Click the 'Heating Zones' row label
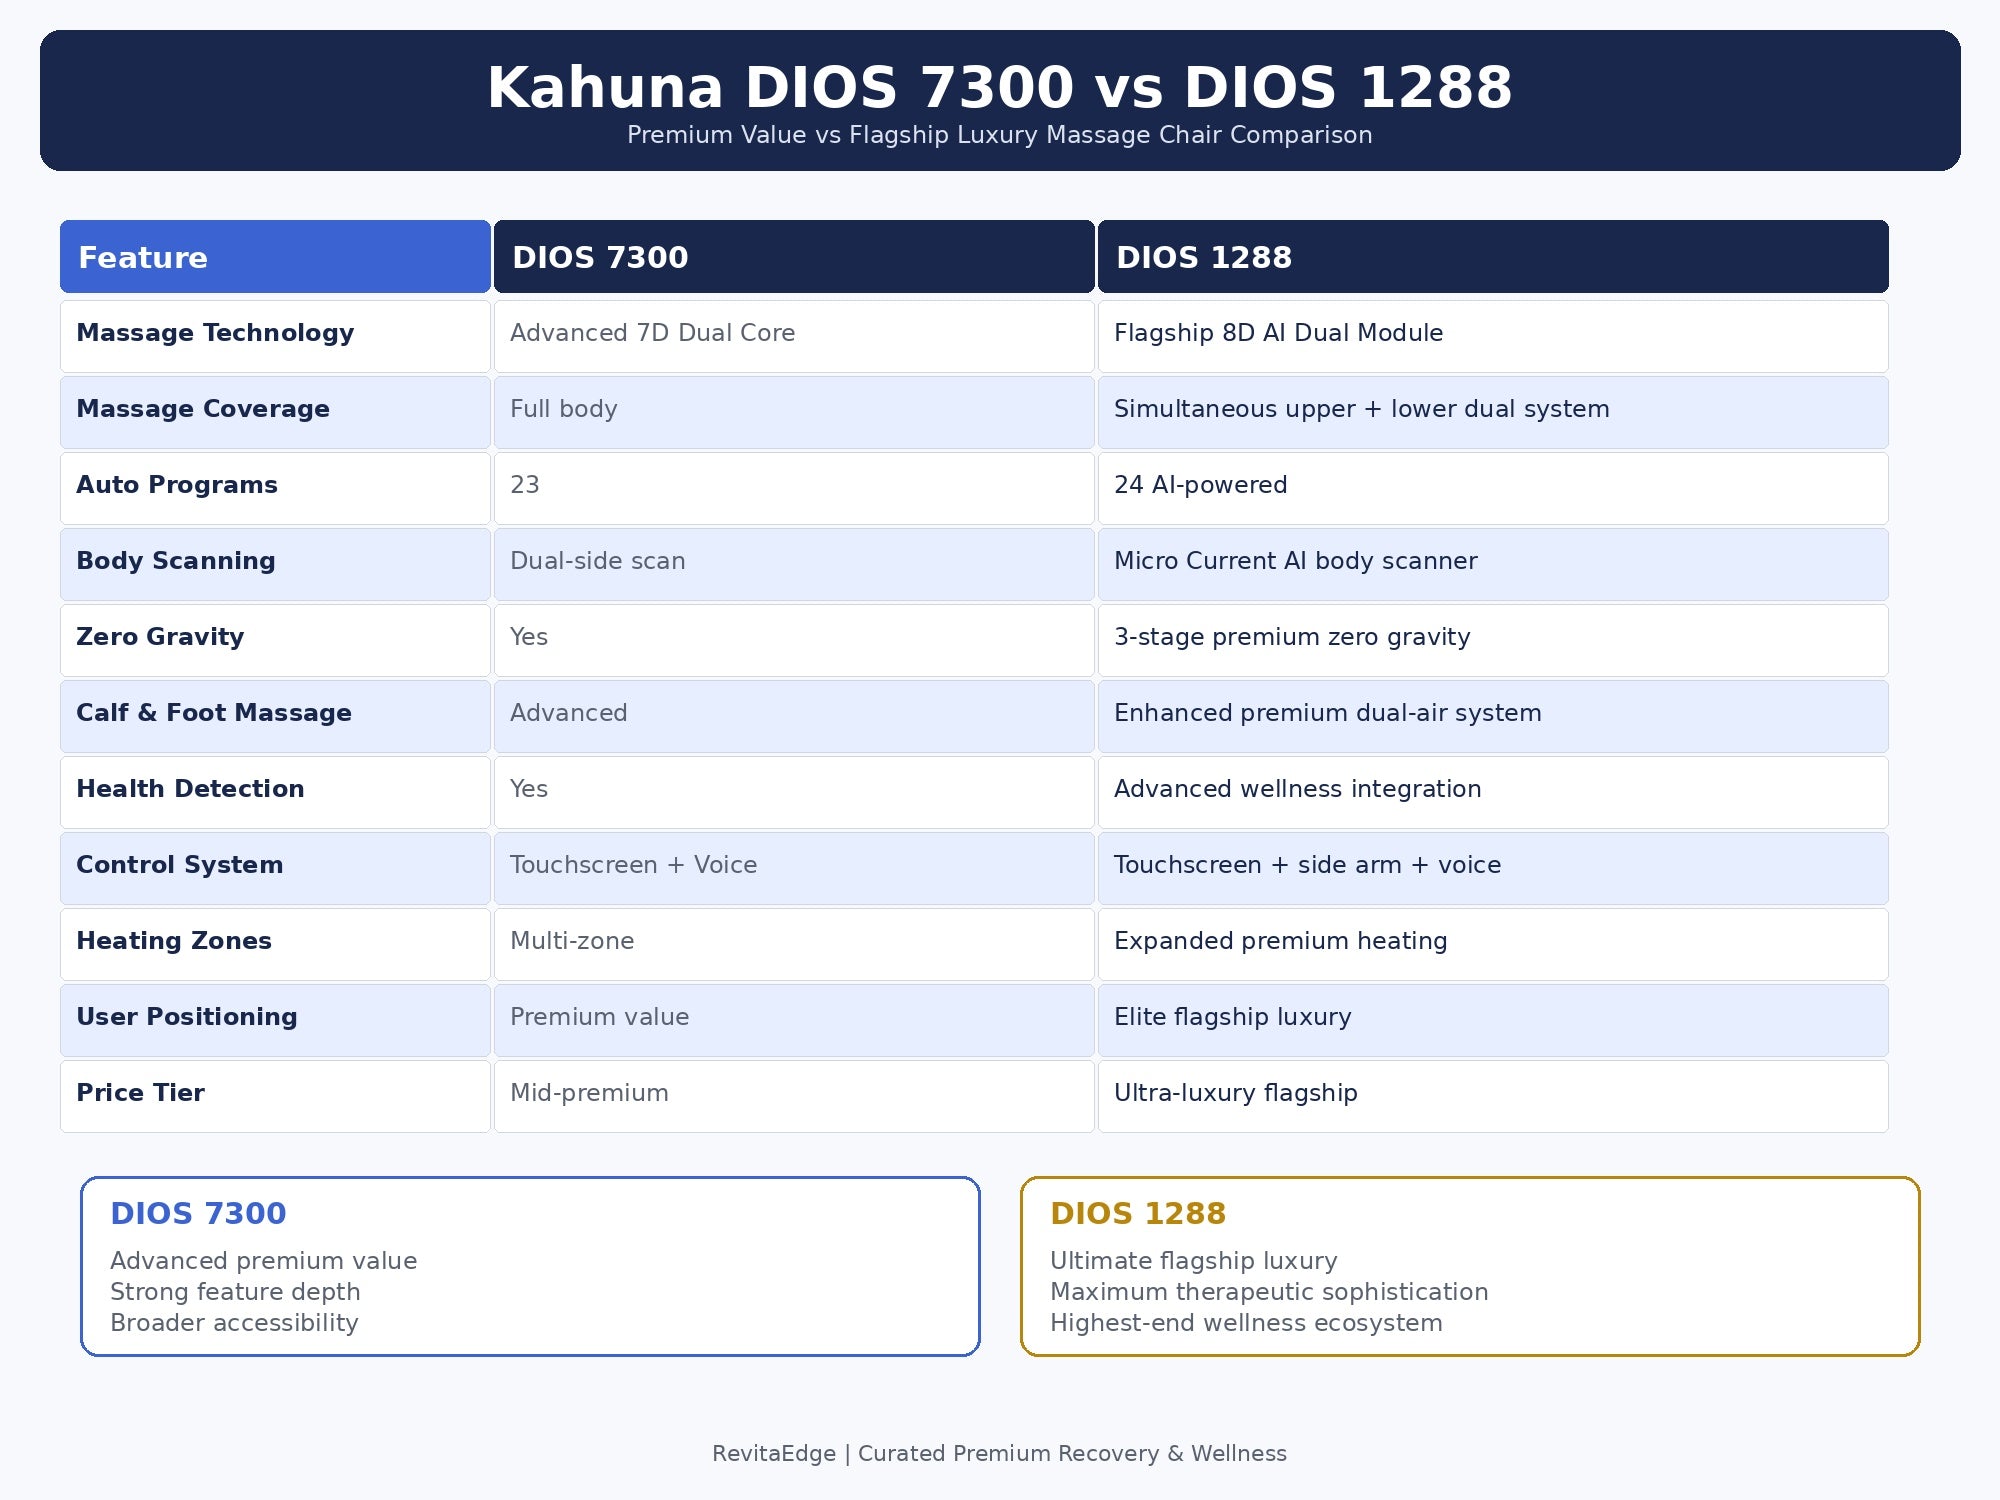The height and width of the screenshot is (1500, 2000). 174,941
